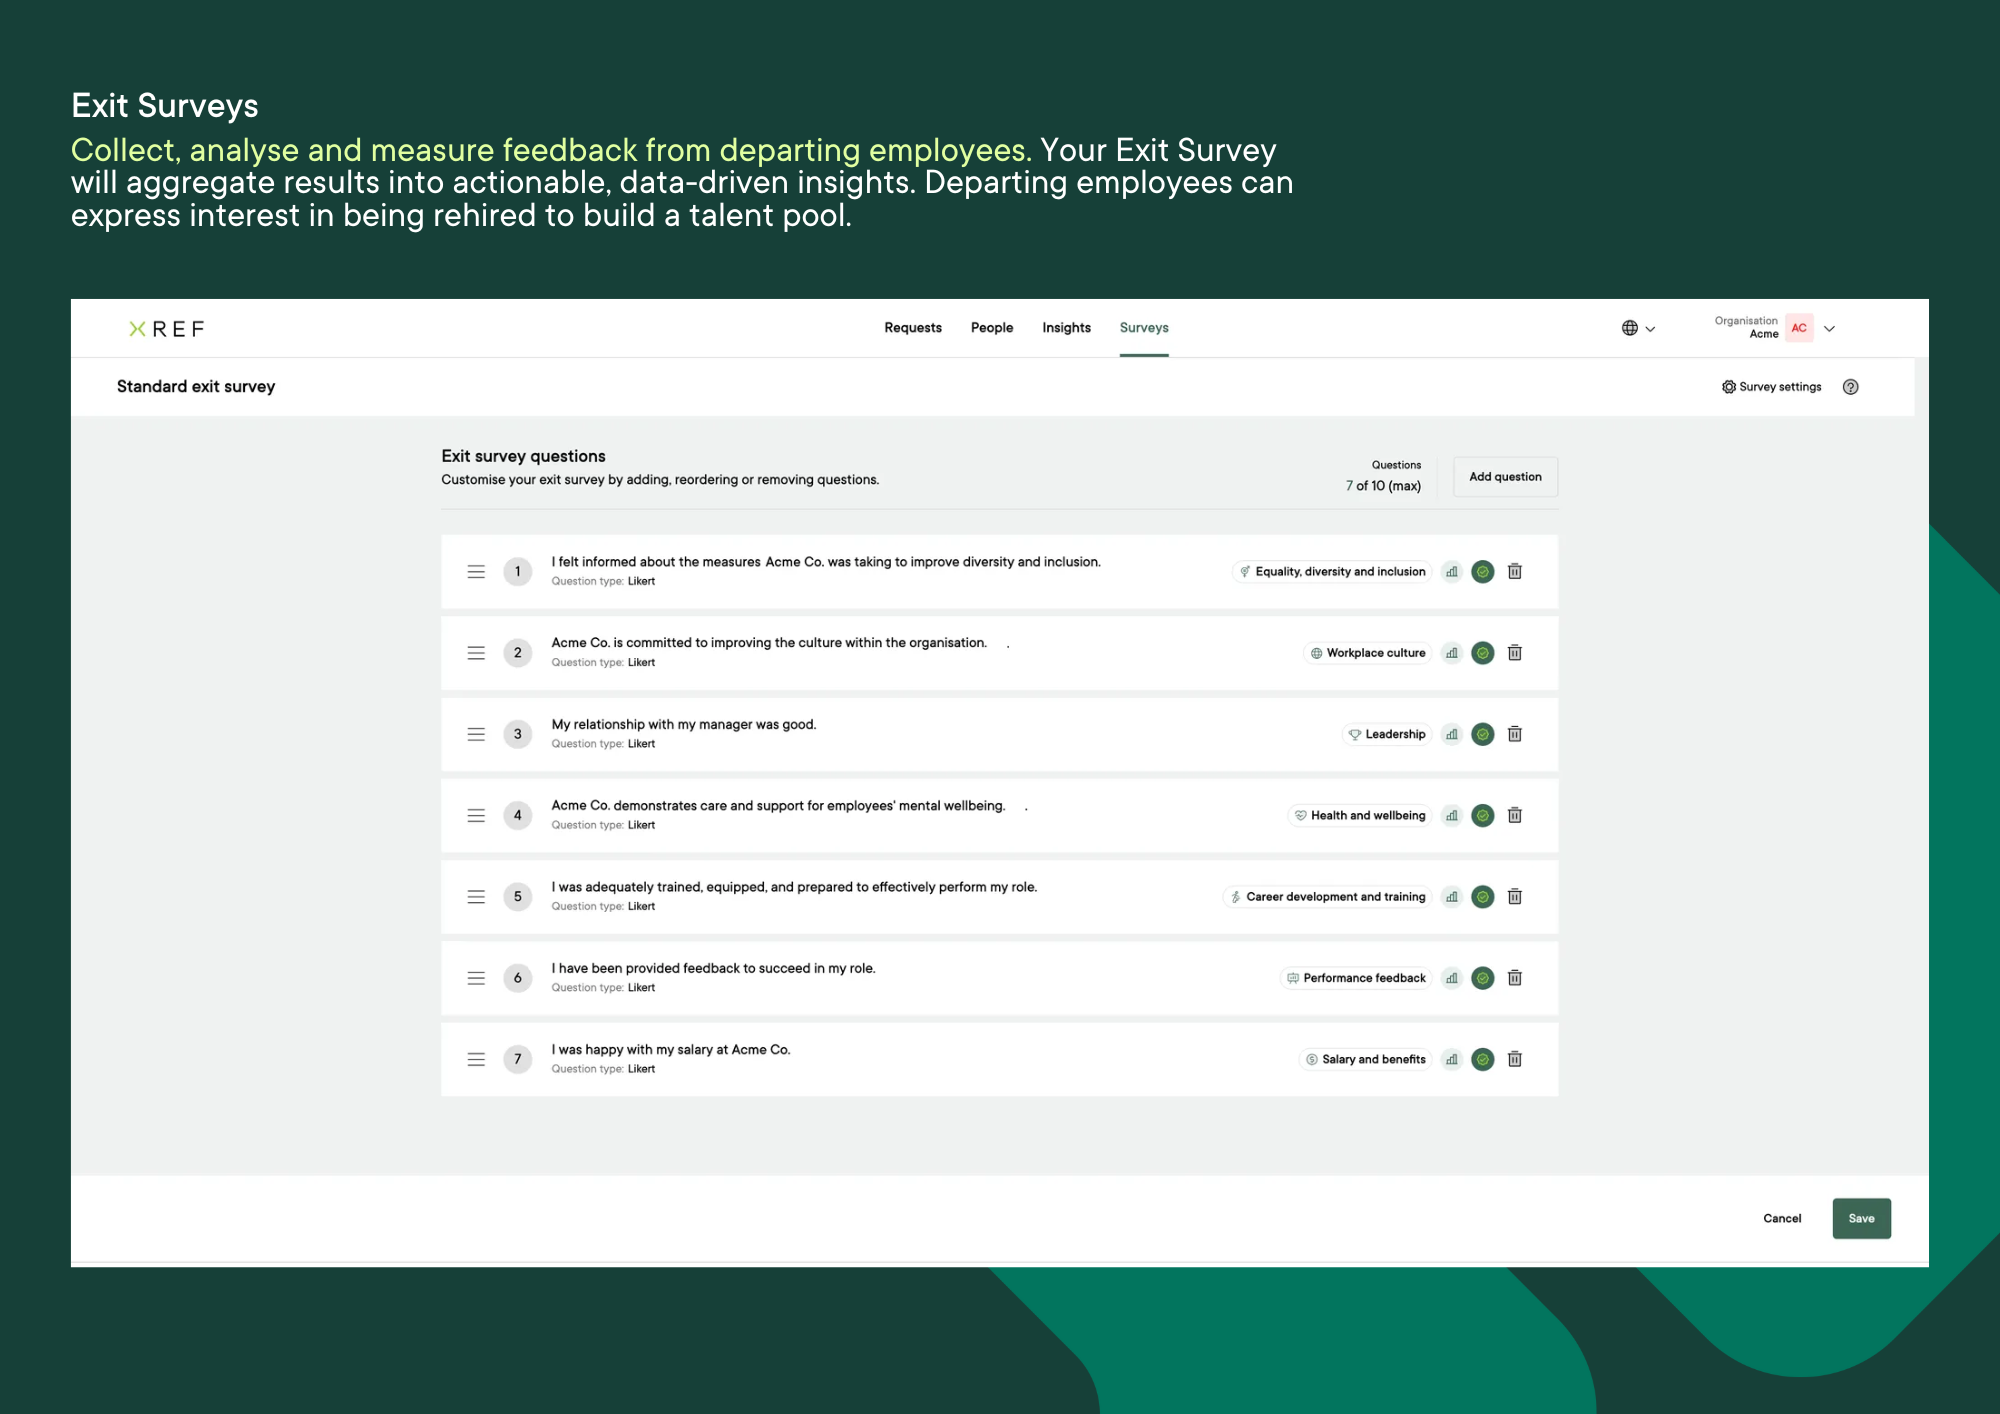This screenshot has height=1414, width=2000.
Task: View analytics for question 1 via chart icon
Action: coord(1452,571)
